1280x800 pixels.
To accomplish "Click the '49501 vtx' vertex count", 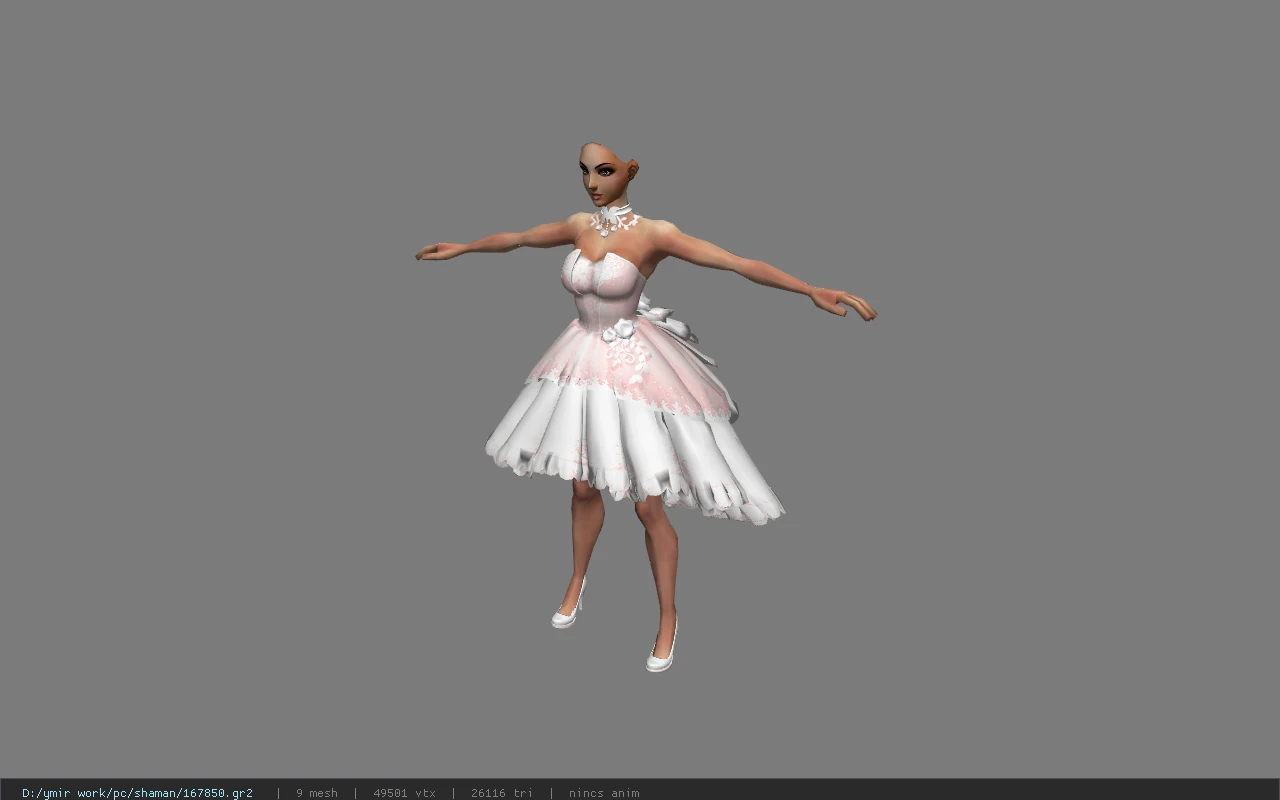I will point(404,793).
